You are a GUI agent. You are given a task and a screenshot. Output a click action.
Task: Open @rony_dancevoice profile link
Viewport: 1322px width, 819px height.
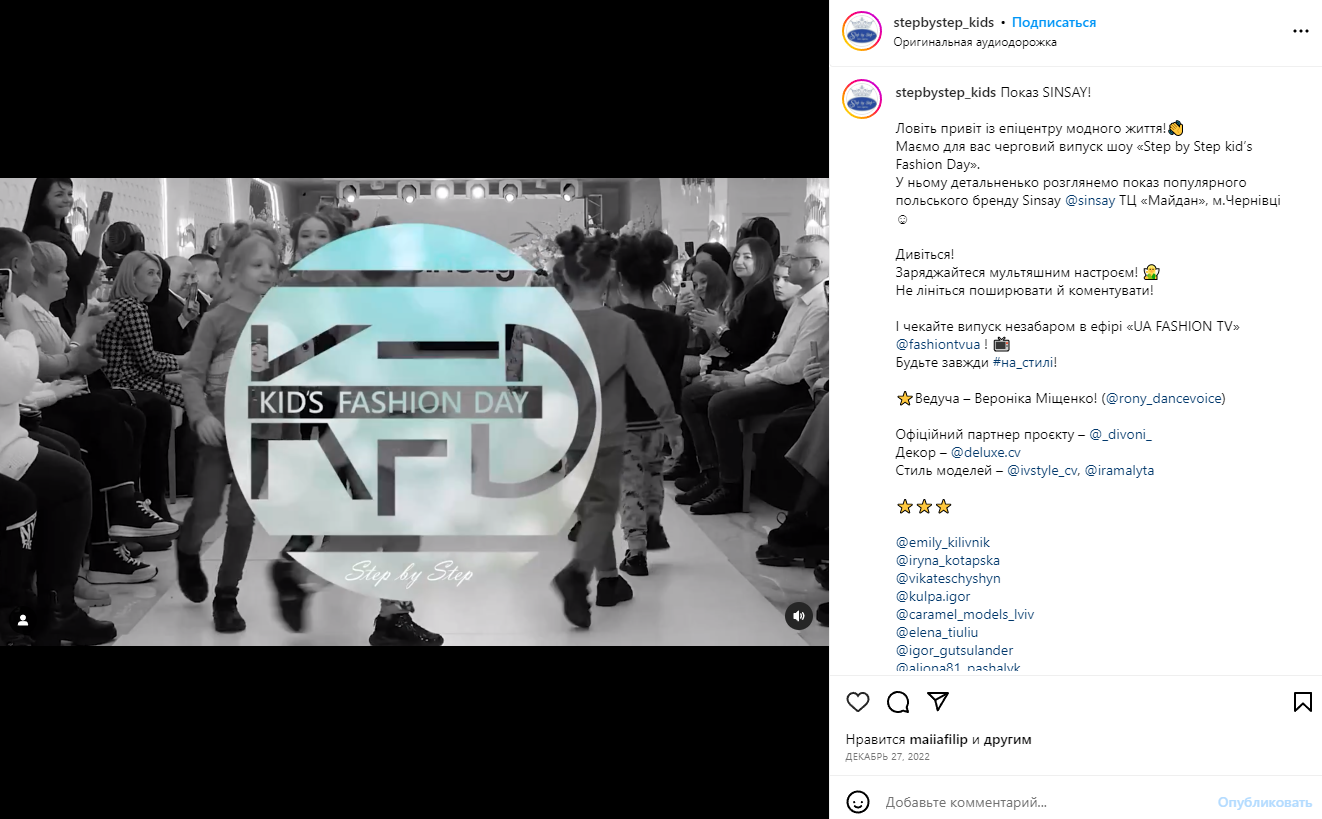tap(1164, 399)
